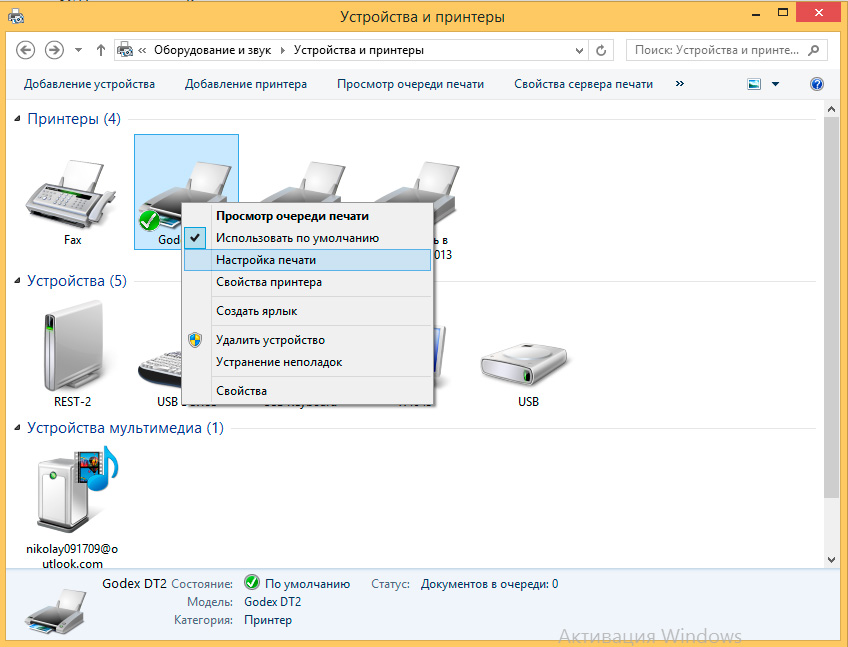Viewport: 848px width, 647px height.
Task: Open the address bar history dropdown
Action: tap(579, 50)
